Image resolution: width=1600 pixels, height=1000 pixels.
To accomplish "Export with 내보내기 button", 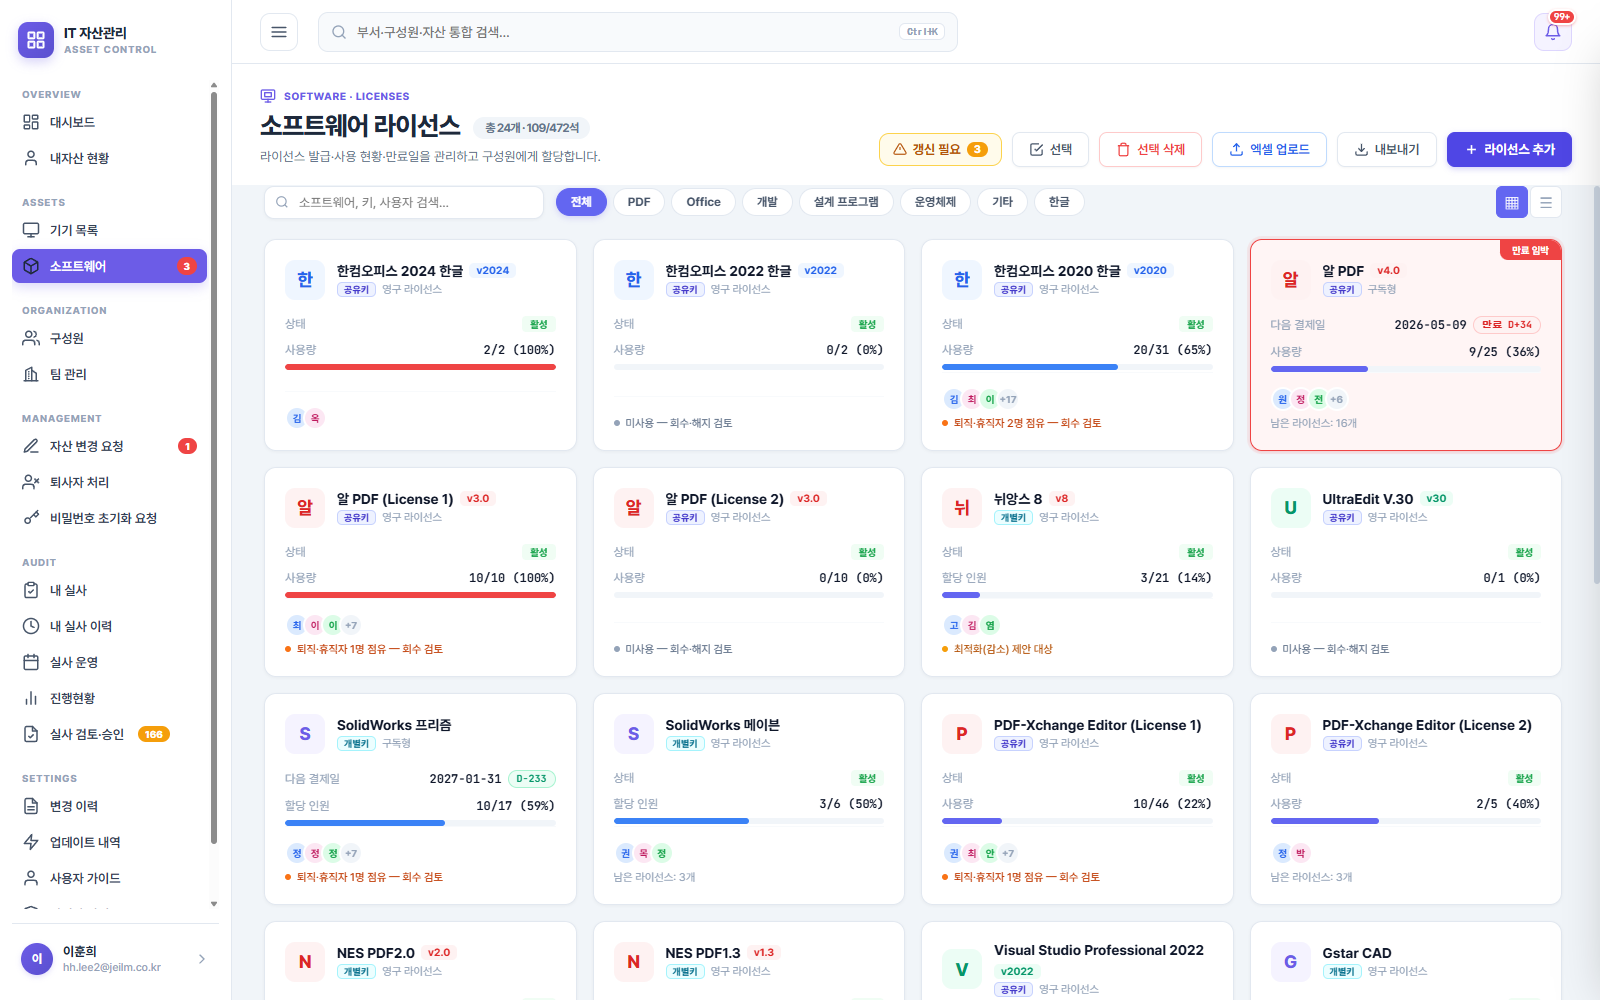I will [x=1387, y=149].
